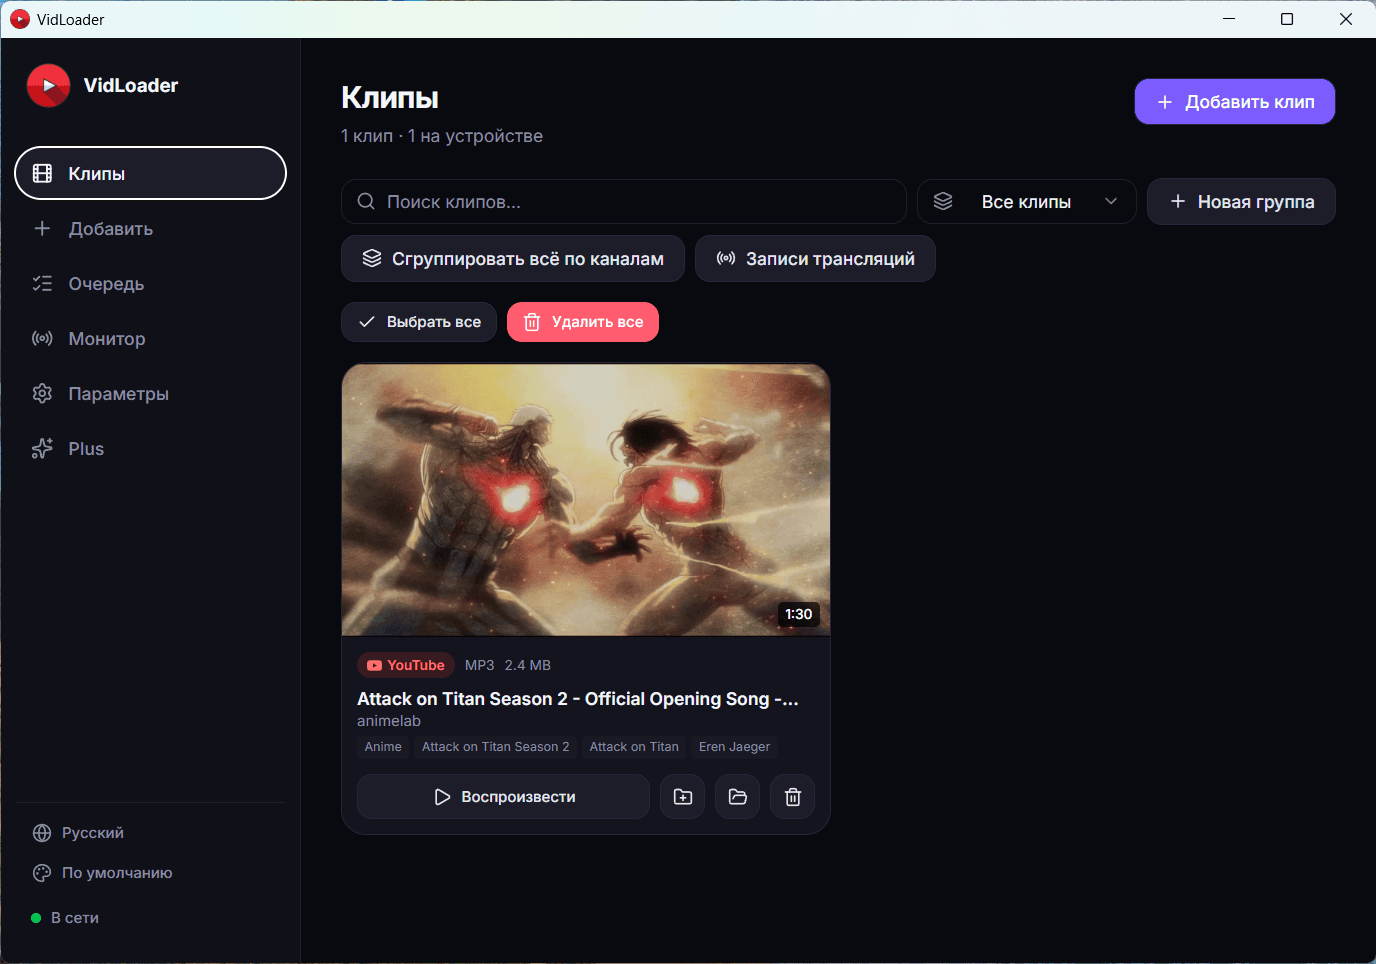Go to Добавить in the sidebar

click(150, 229)
